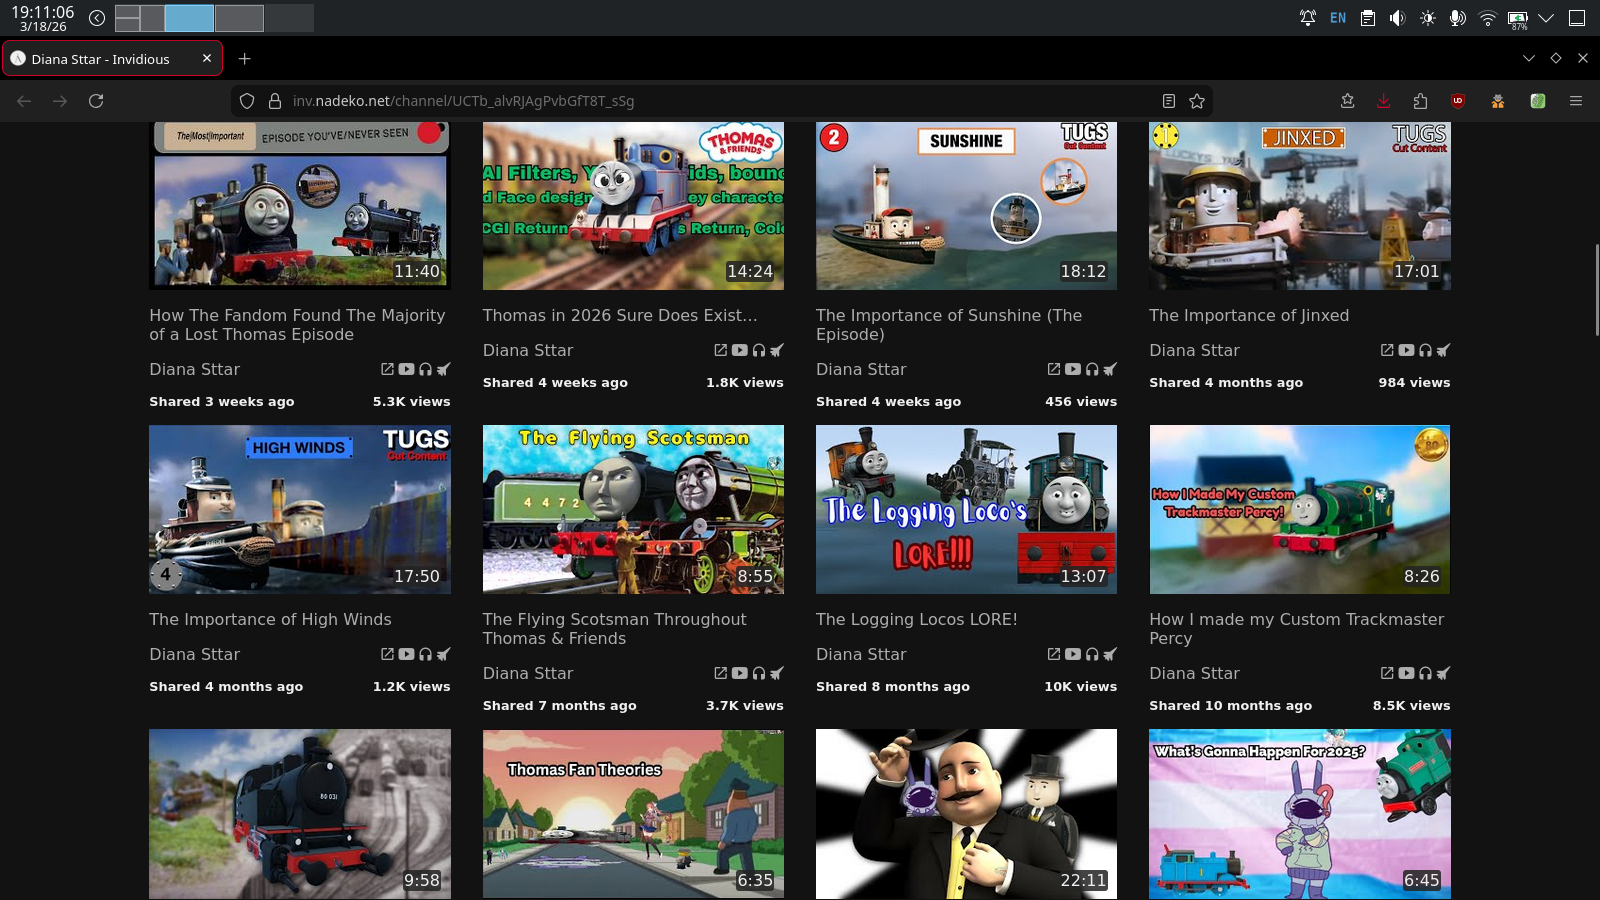Click the show desktop panel button

pos(1577,18)
